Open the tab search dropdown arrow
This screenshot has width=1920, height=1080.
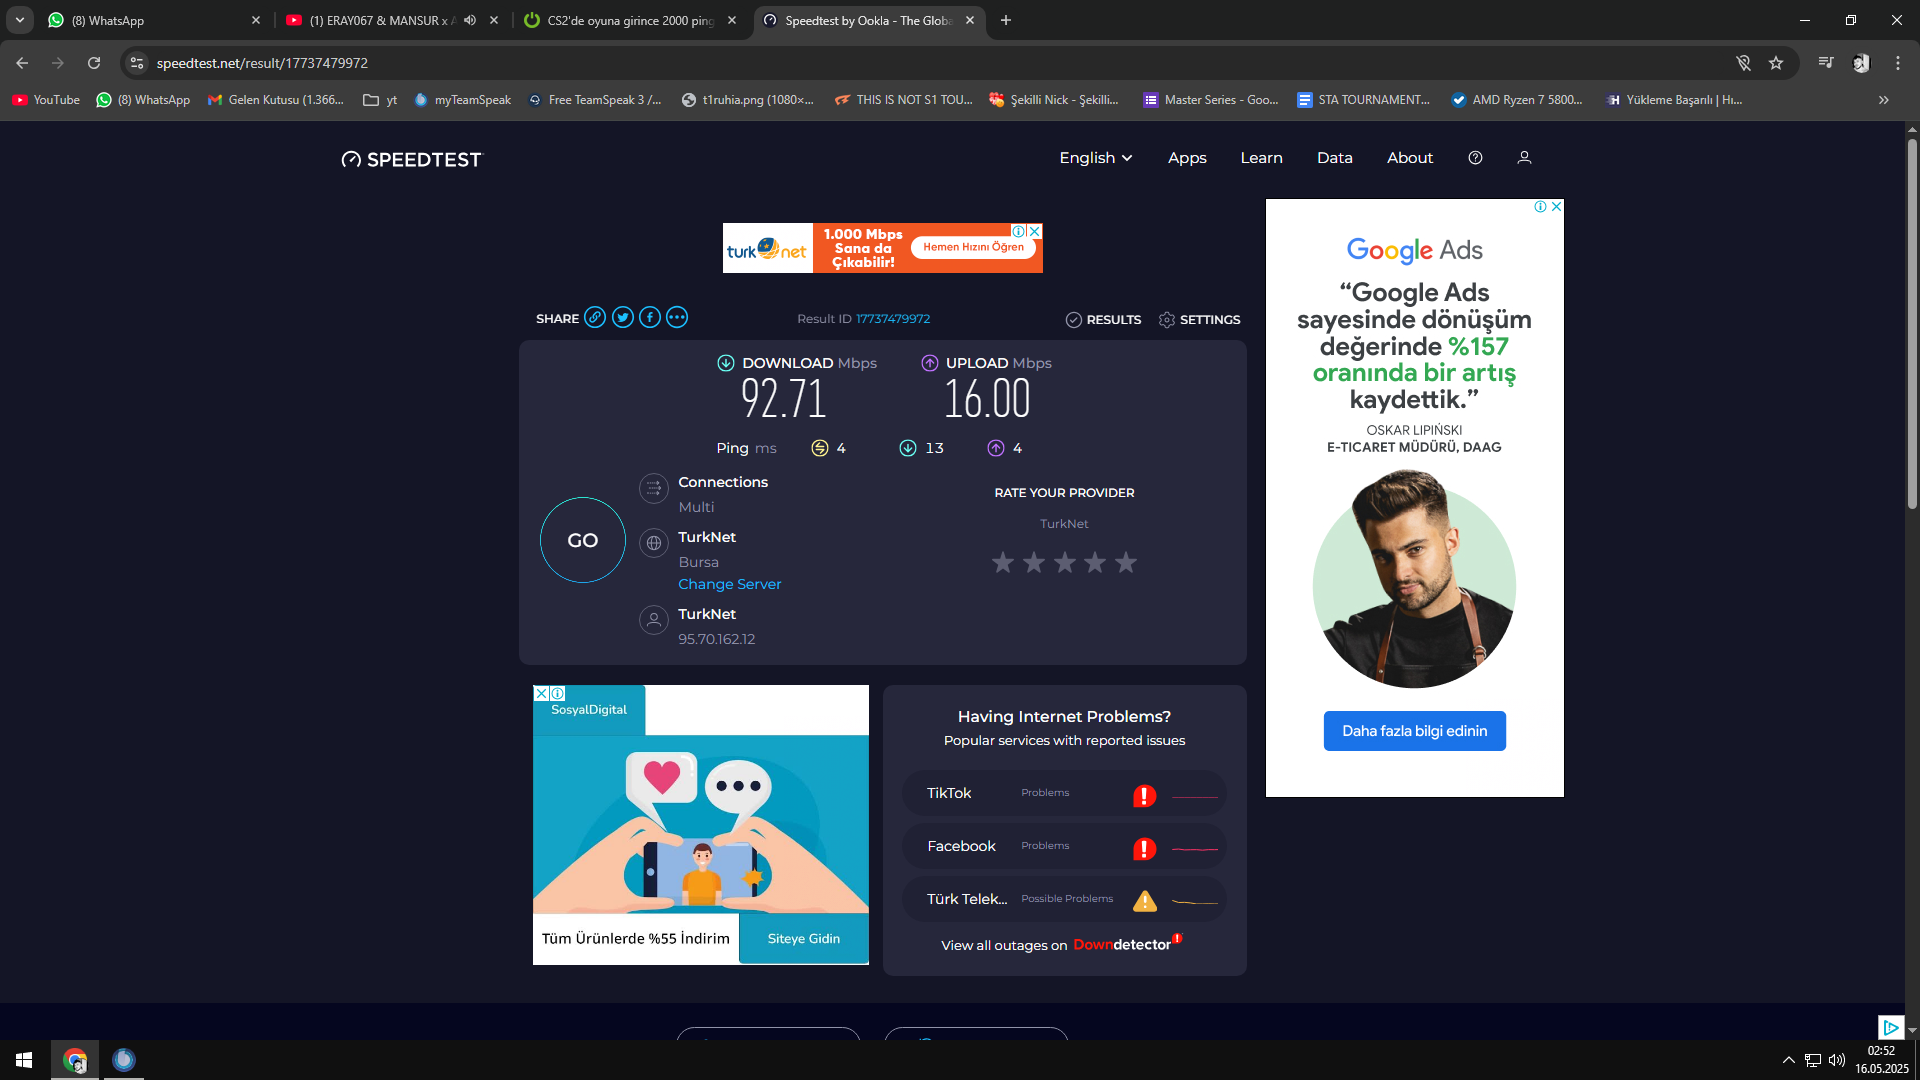point(19,20)
